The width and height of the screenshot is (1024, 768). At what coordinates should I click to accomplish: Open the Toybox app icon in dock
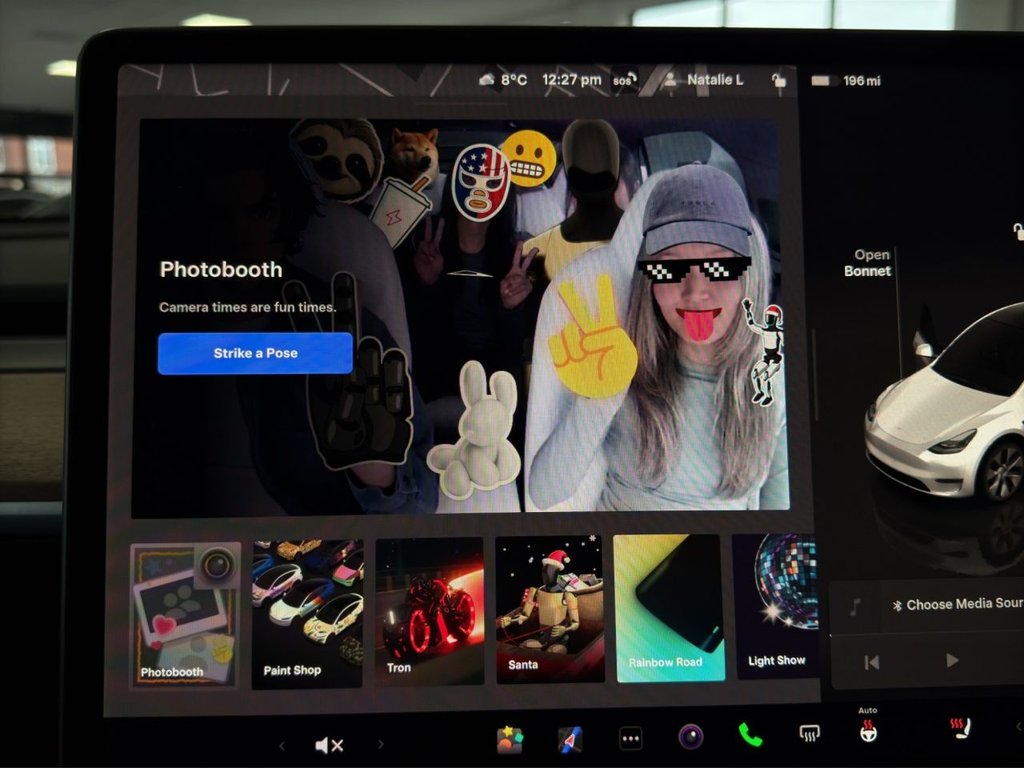click(x=510, y=739)
